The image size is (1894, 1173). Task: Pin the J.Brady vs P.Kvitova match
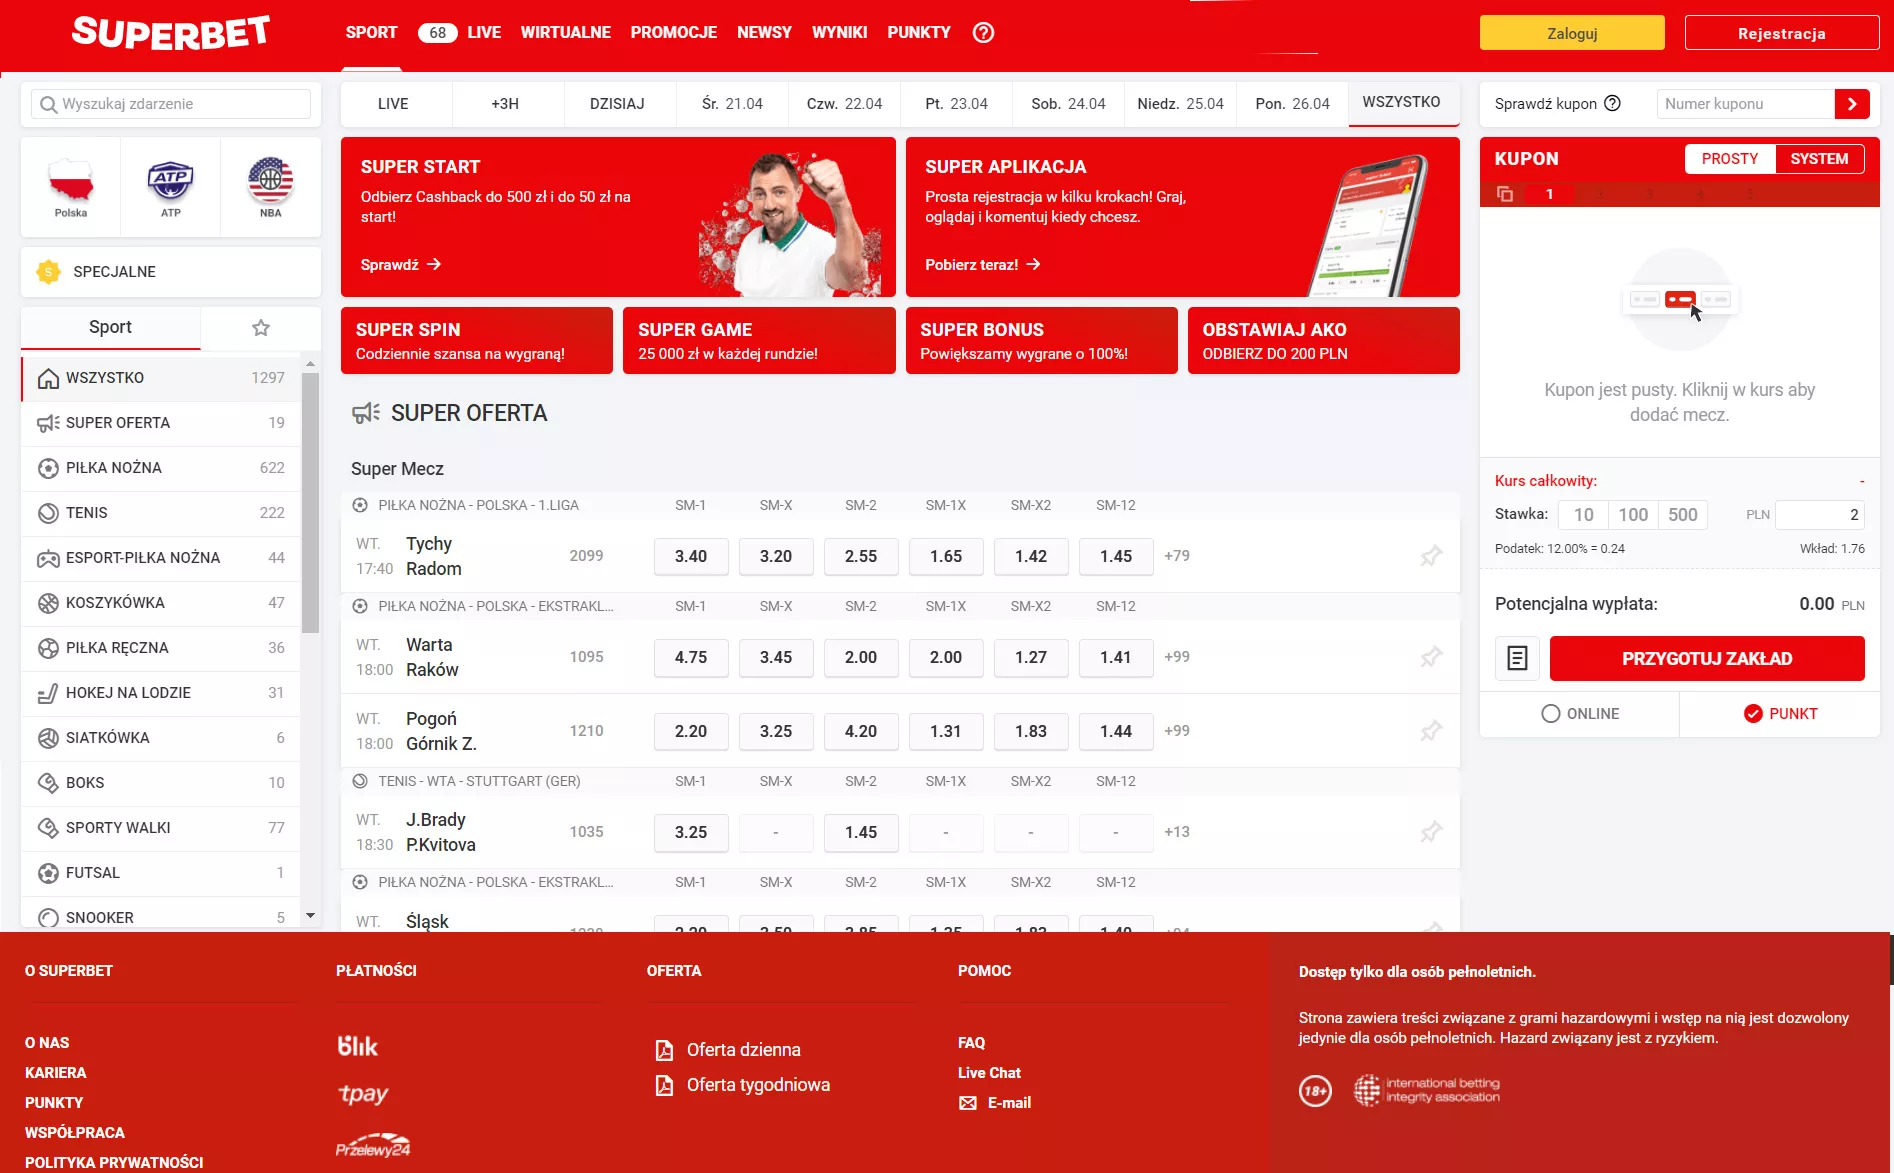pyautogui.click(x=1431, y=832)
